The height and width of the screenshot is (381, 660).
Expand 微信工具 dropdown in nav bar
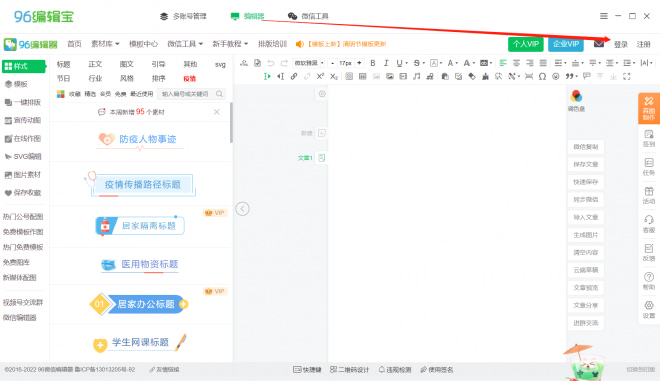(185, 44)
